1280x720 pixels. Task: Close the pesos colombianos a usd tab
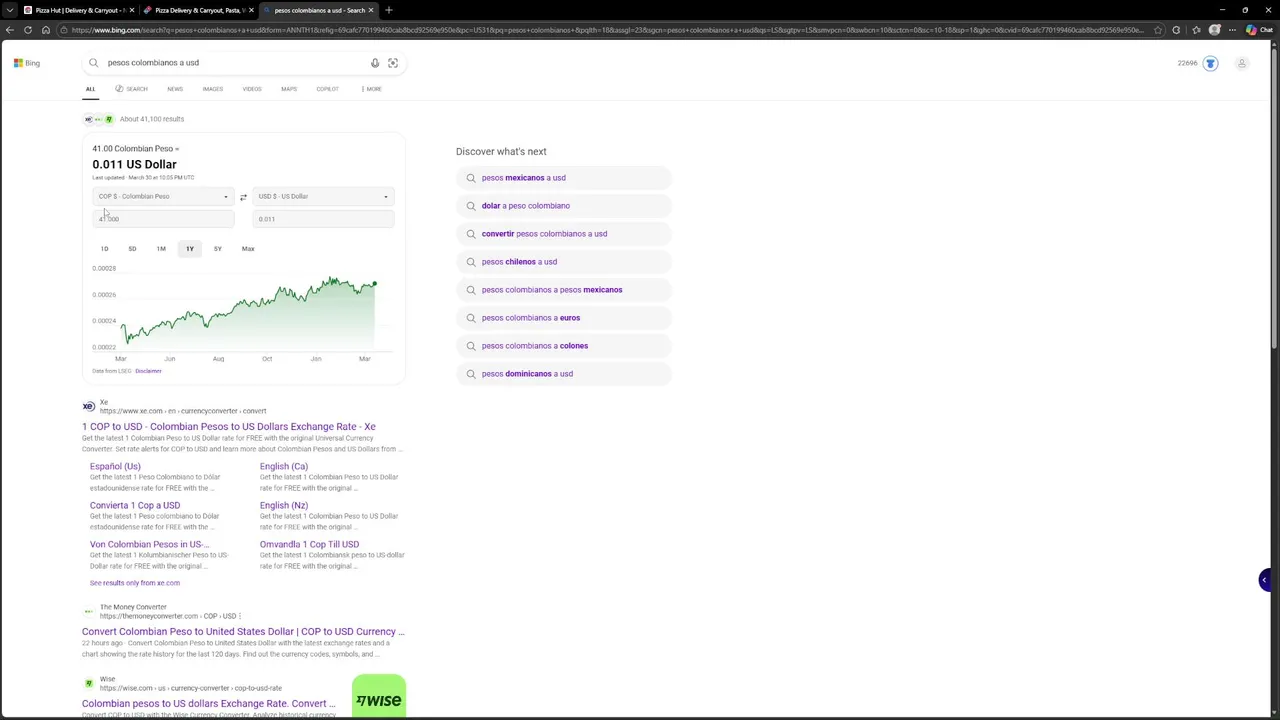click(x=371, y=10)
